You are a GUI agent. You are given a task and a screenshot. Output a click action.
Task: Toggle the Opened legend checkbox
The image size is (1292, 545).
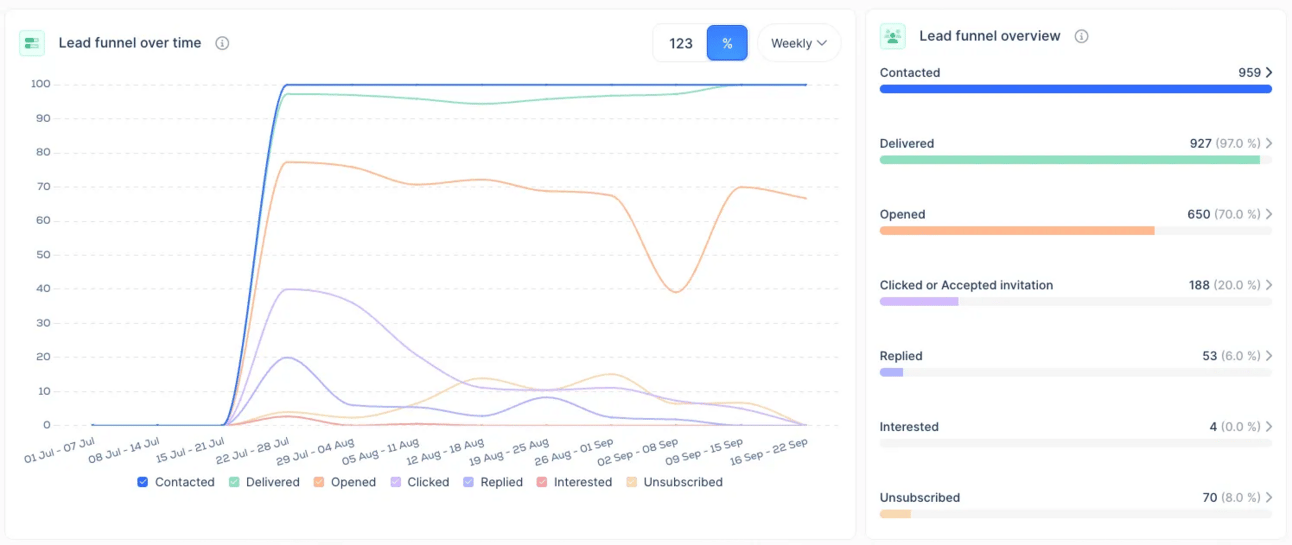click(x=319, y=482)
